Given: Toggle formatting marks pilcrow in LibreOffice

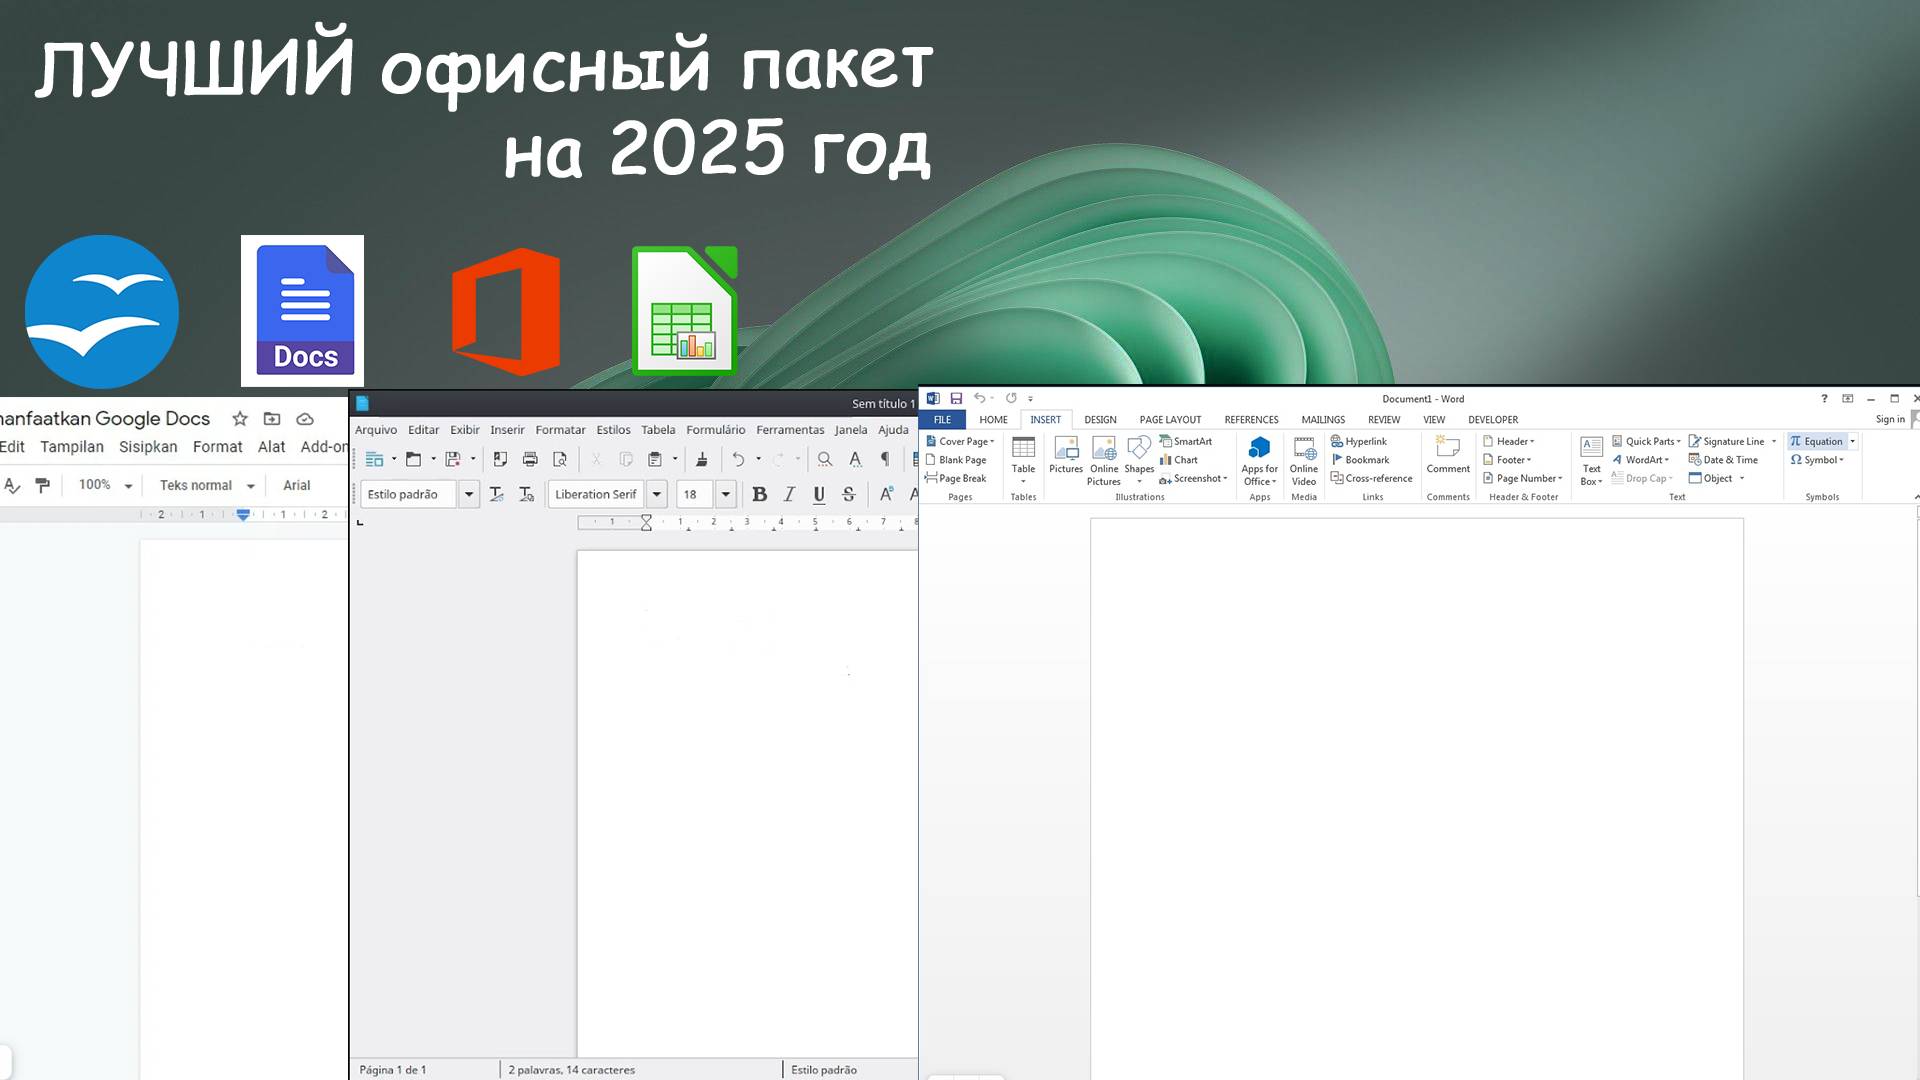Looking at the screenshot, I should 886,460.
